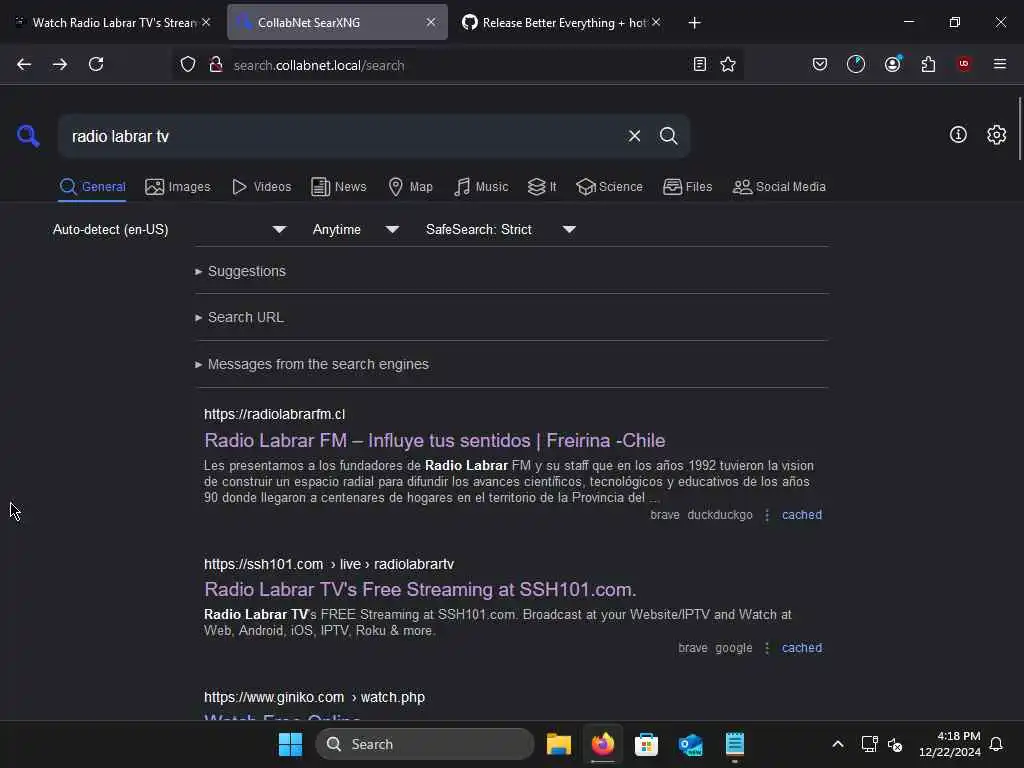Open Outlook from taskbar
This screenshot has height=768, width=1024.
690,744
